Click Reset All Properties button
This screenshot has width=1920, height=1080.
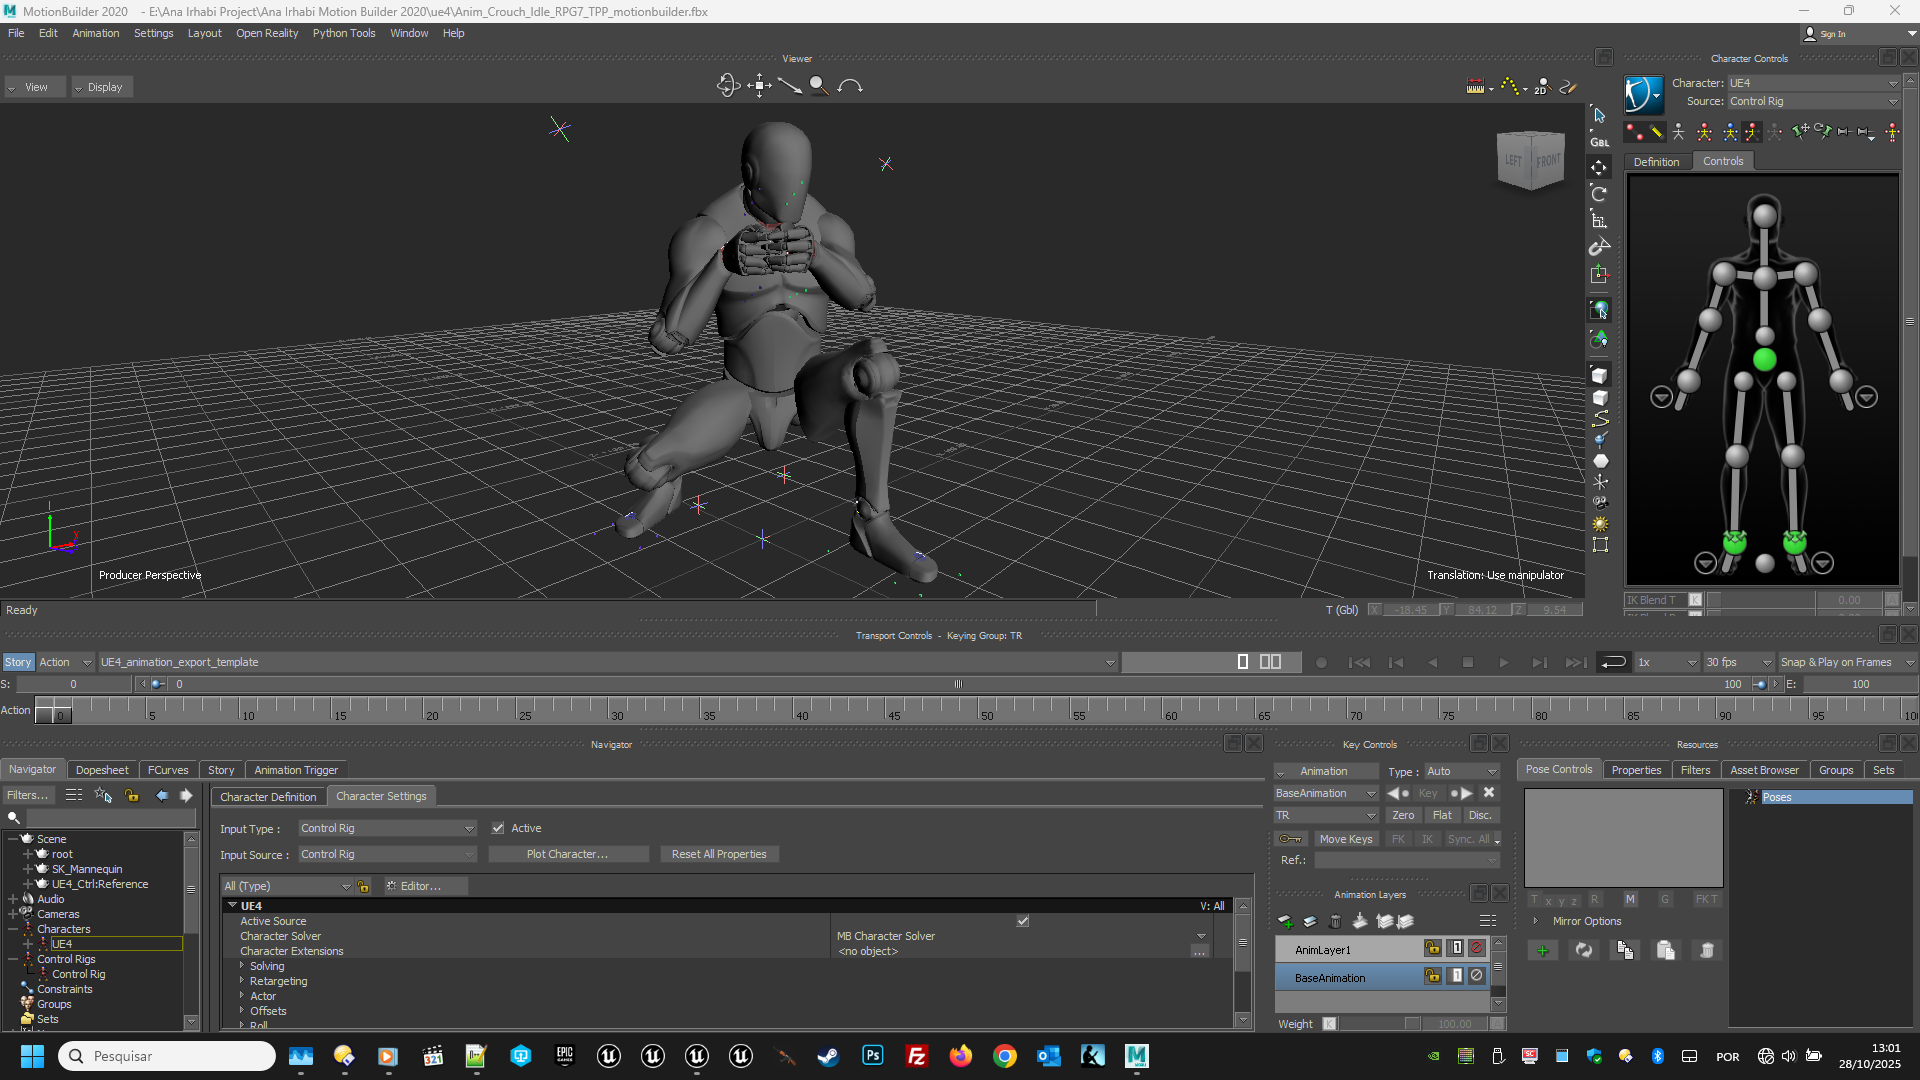pos(719,854)
